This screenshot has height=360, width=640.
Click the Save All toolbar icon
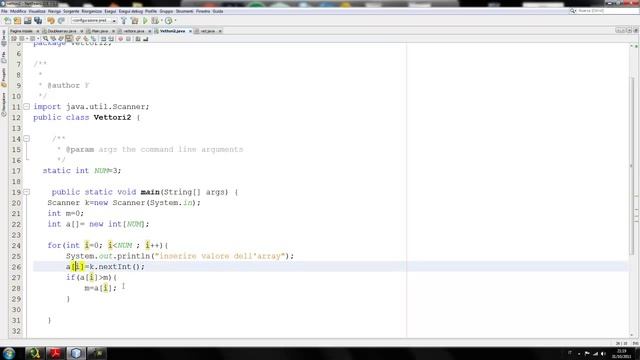38,20
